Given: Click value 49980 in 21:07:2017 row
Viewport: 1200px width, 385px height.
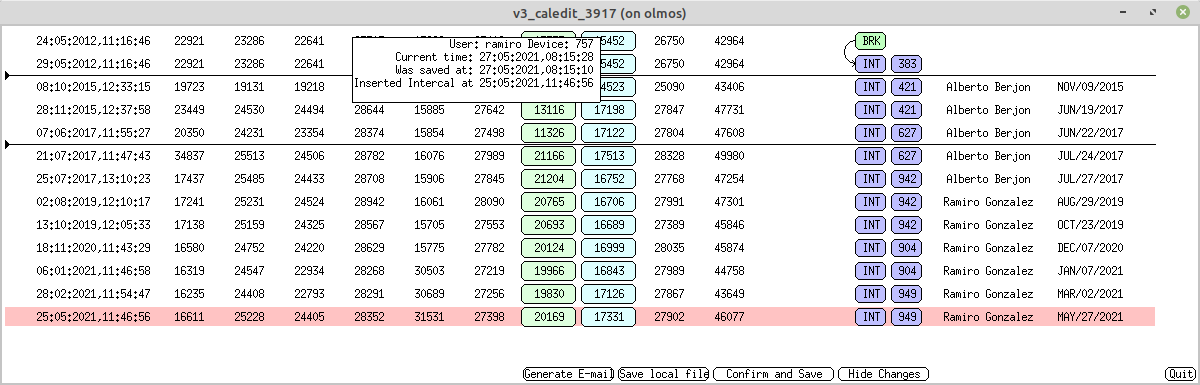Looking at the screenshot, I should tap(729, 156).
